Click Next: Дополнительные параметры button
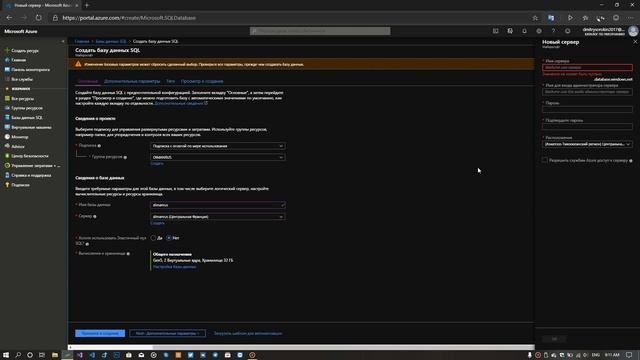640x360 pixels. click(167, 333)
